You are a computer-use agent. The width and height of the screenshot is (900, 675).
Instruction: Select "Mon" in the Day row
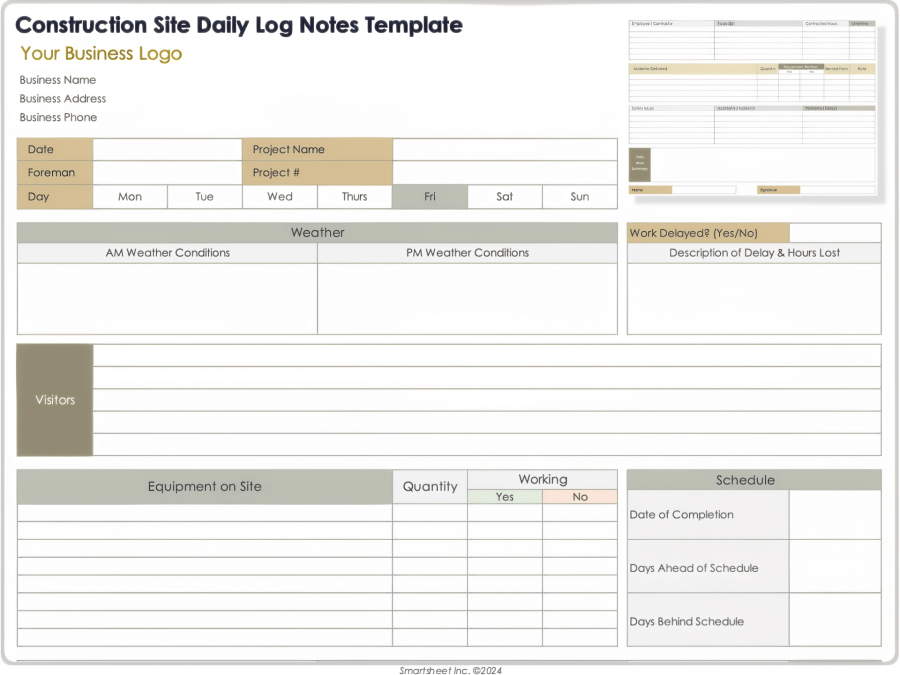pyautogui.click(x=129, y=197)
